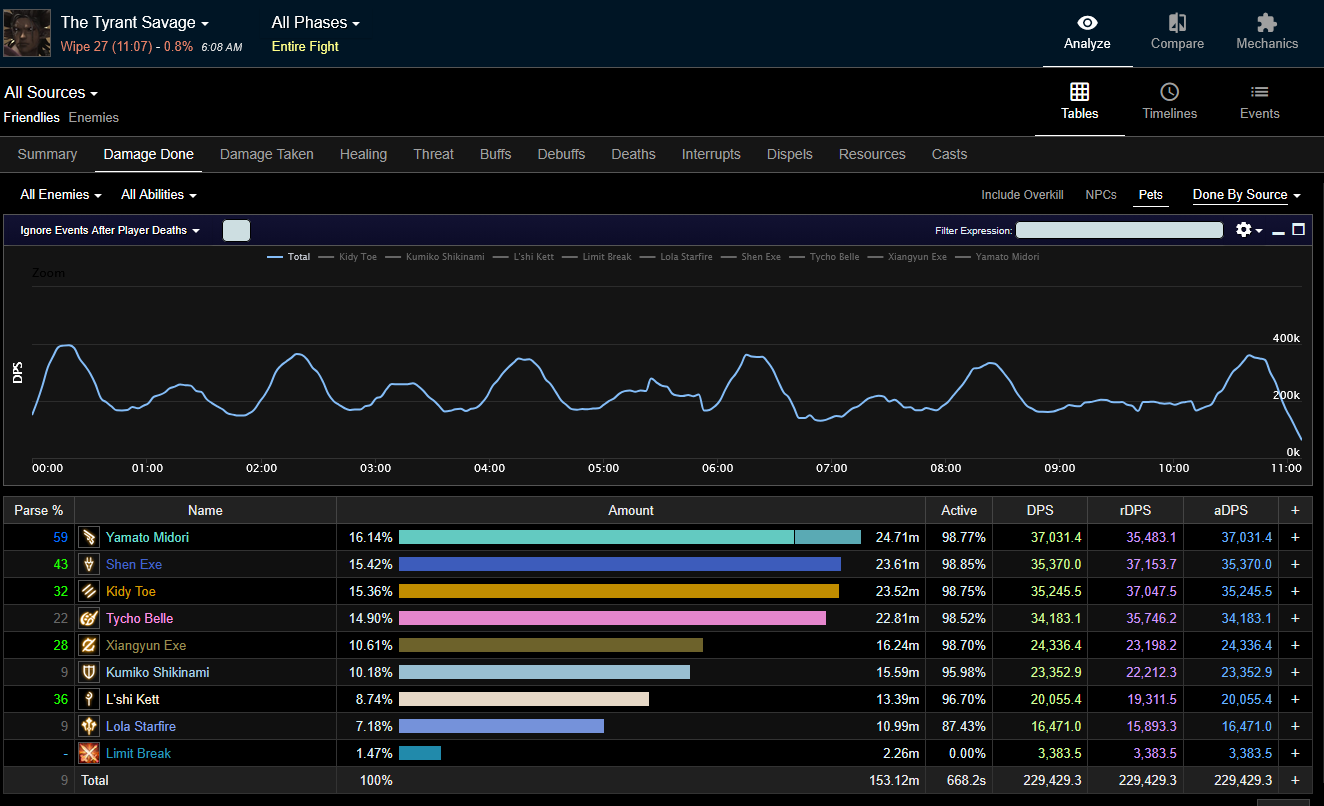This screenshot has width=1324, height=806.
Task: Open the All Phases dropdown
Action: coord(316,22)
